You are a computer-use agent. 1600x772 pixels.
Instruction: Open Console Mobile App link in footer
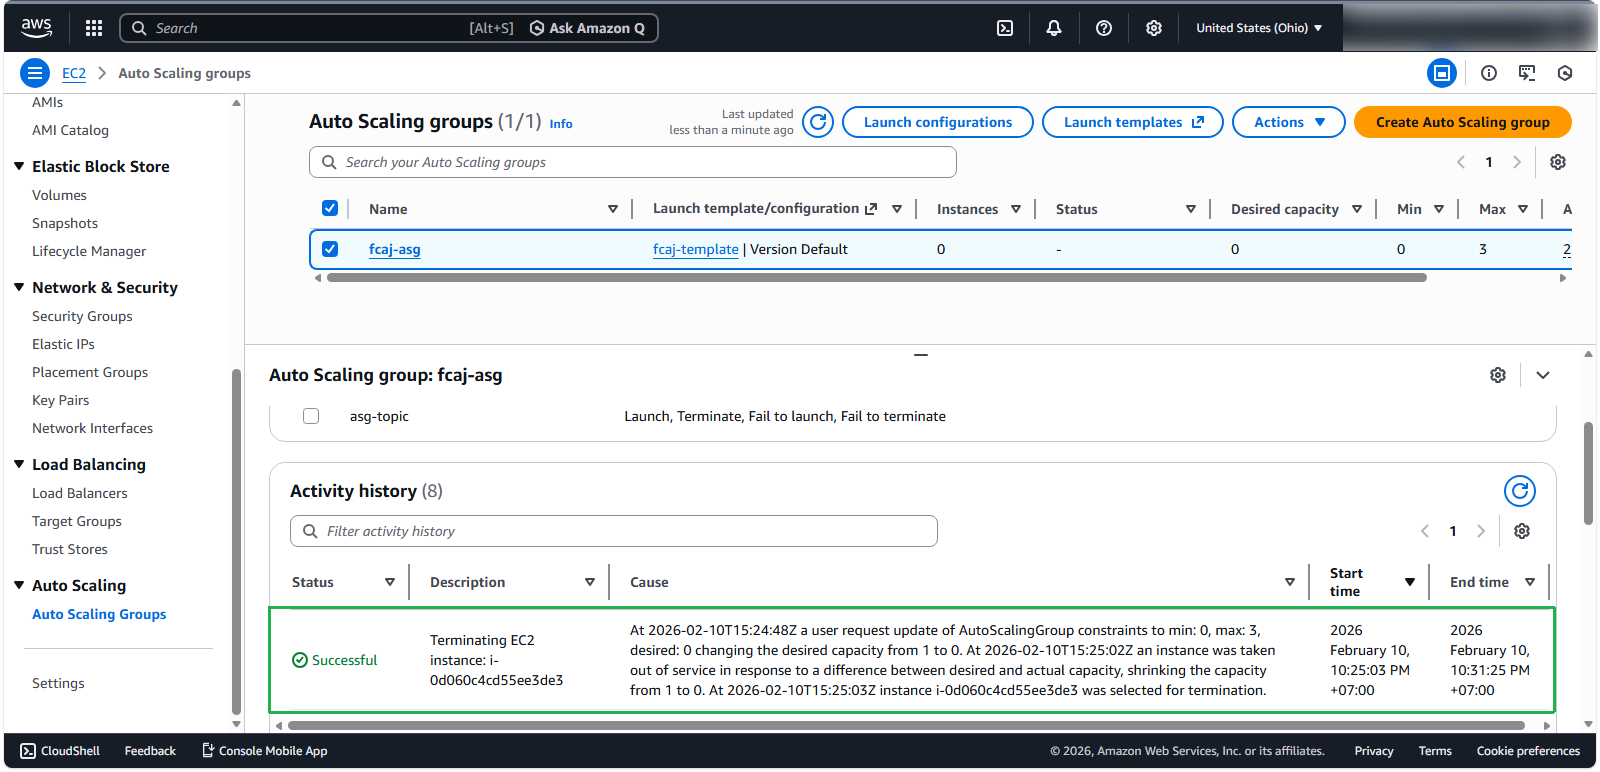click(x=265, y=751)
